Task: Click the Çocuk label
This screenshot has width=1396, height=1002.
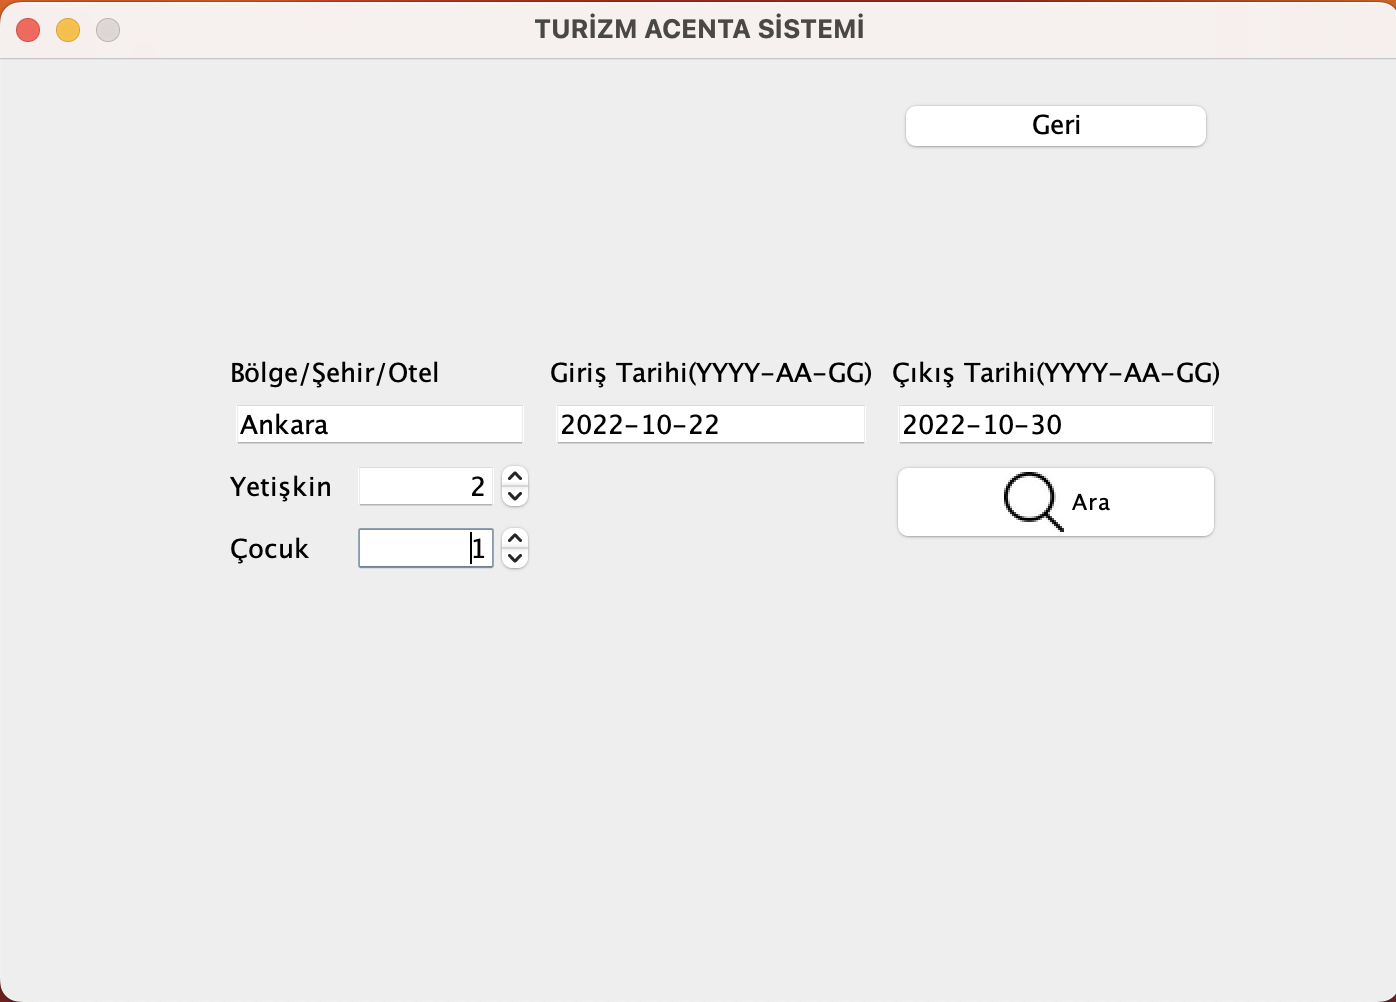Action: [270, 549]
